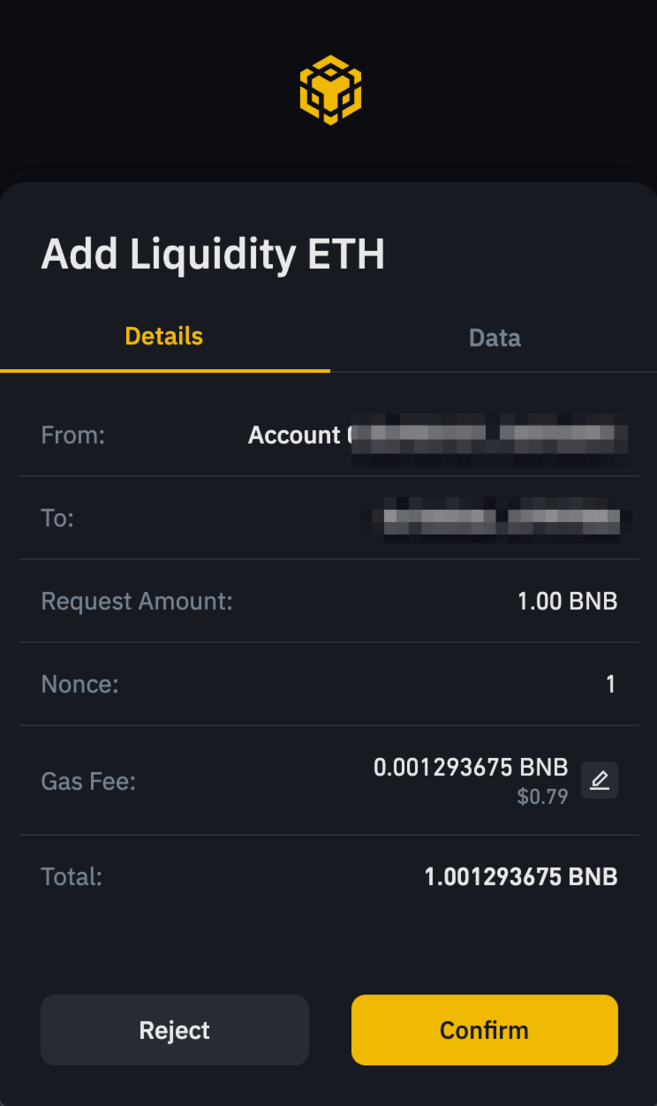Viewport: 657px width, 1106px height.
Task: Switch to the Details tab
Action: [164, 336]
